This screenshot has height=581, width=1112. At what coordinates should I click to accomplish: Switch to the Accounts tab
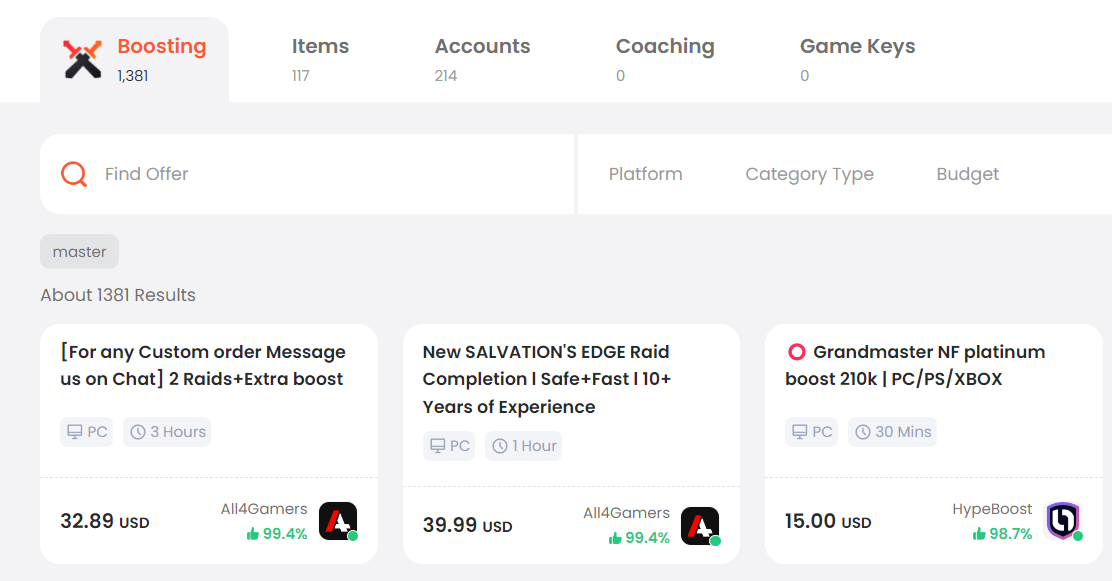[482, 60]
